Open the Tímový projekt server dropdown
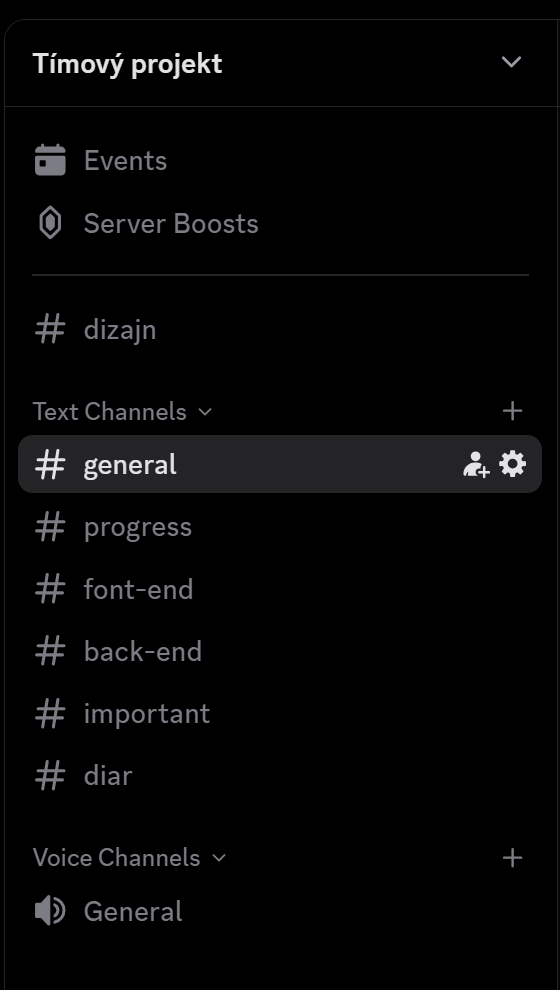 511,62
